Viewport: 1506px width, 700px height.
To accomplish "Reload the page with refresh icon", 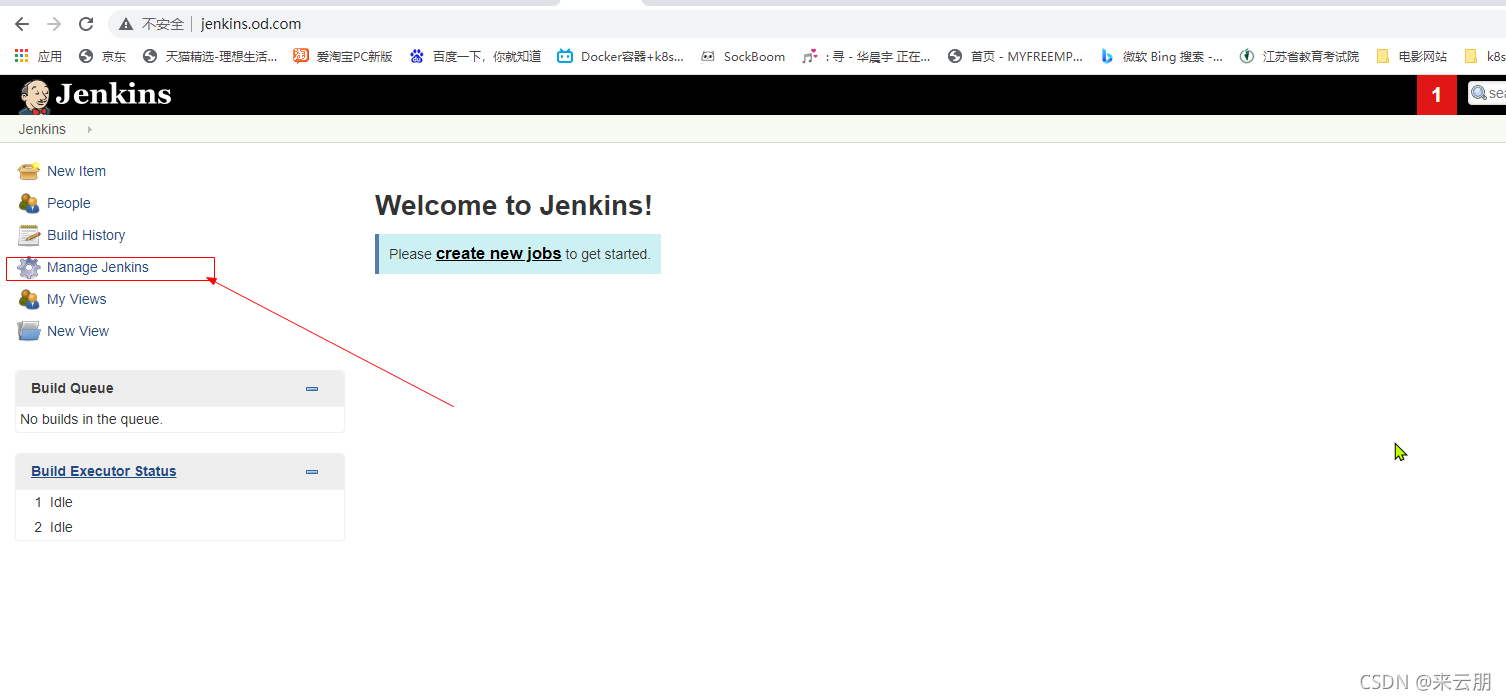I will pos(86,24).
